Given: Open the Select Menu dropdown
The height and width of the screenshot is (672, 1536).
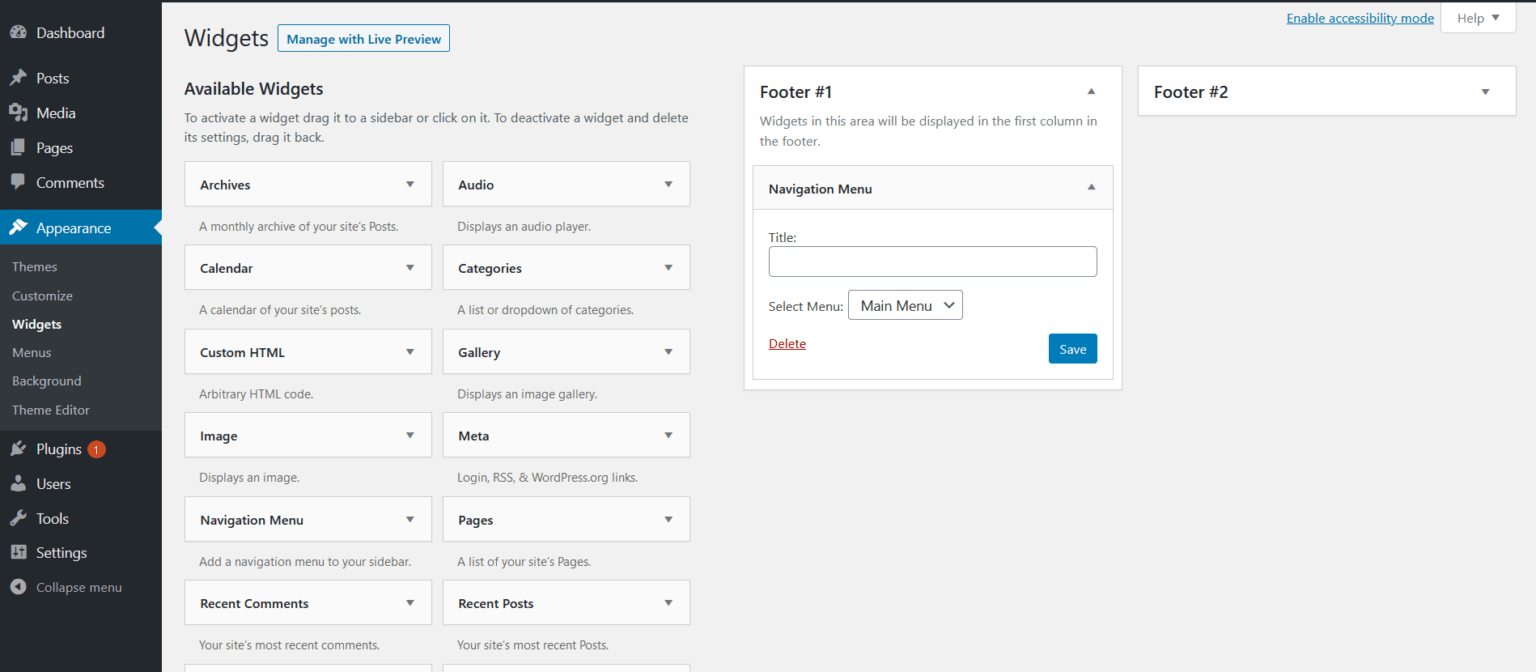Looking at the screenshot, I should [905, 305].
